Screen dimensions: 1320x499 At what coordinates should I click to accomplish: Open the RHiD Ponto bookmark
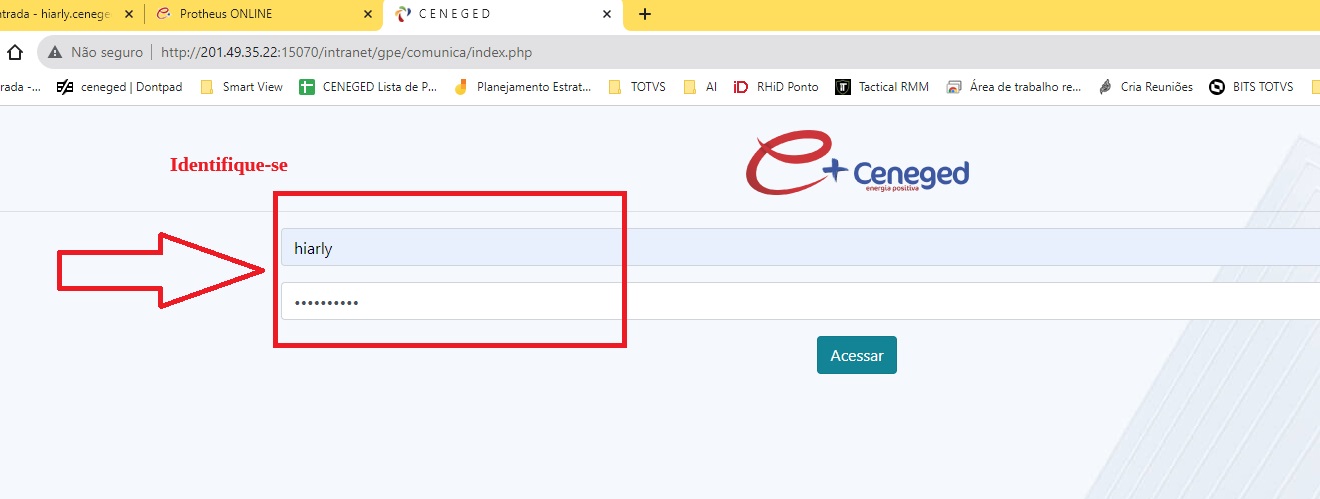(776, 87)
